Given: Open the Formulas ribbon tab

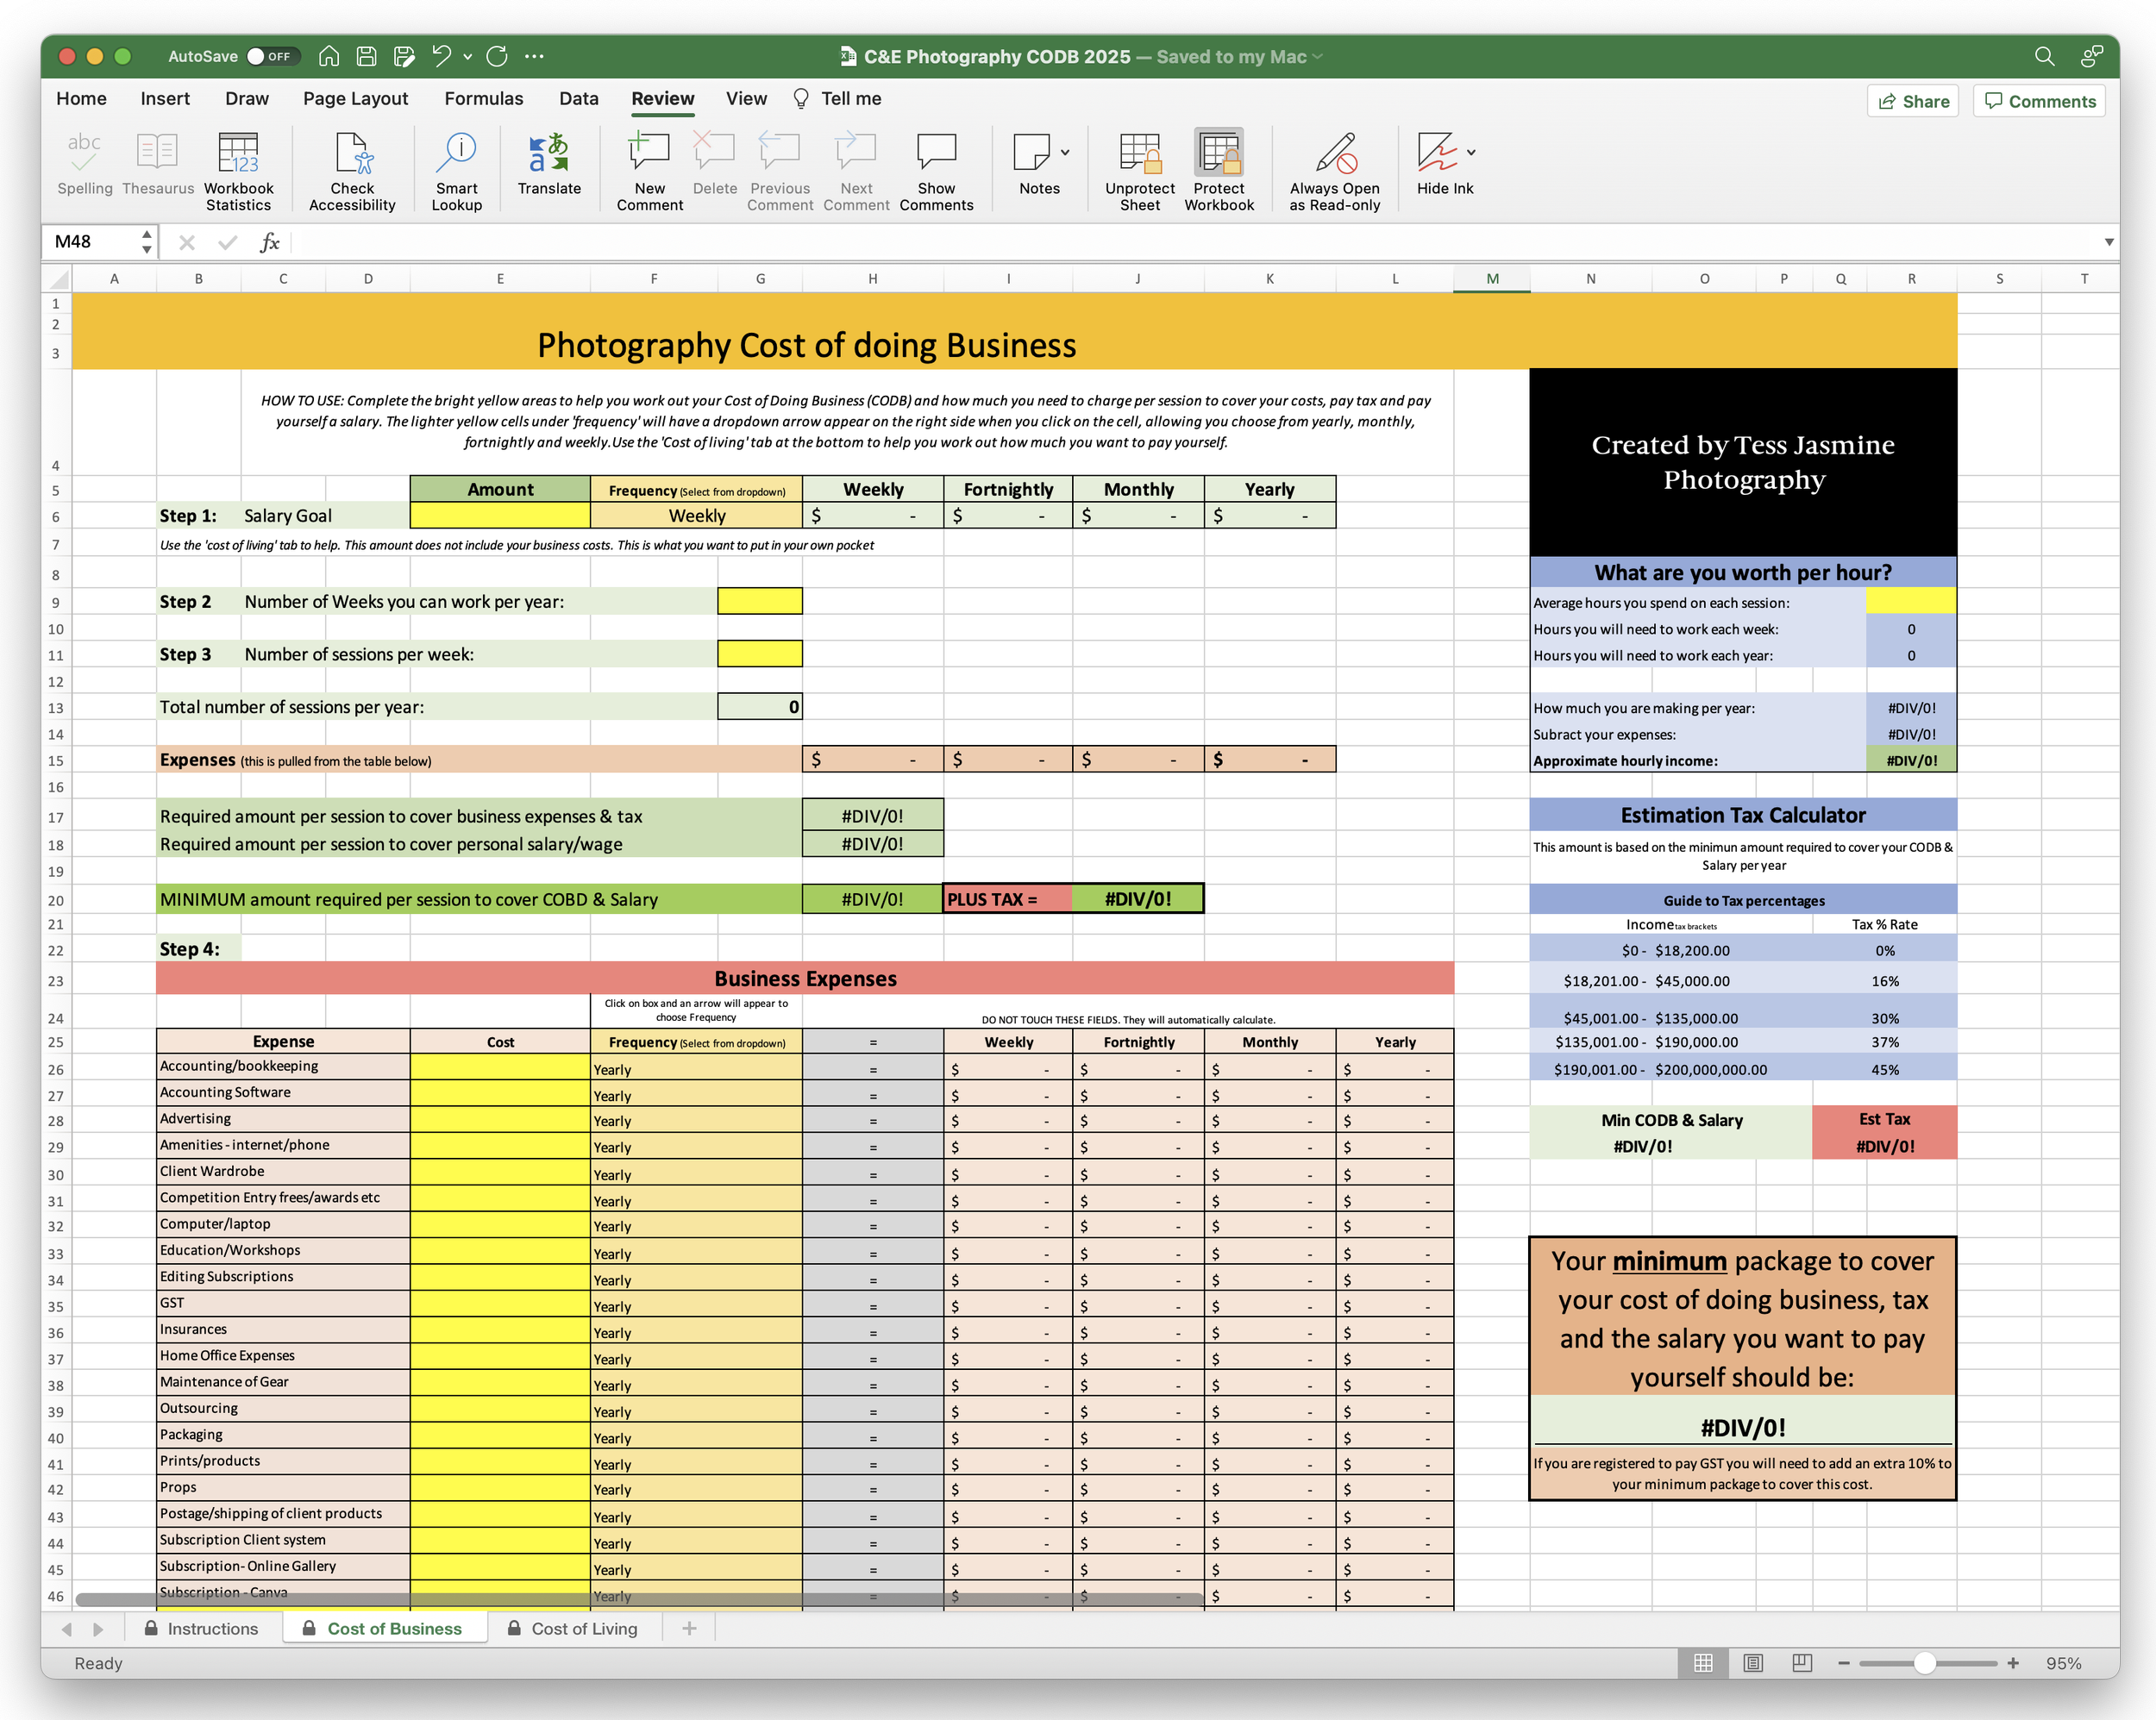Looking at the screenshot, I should 484,99.
